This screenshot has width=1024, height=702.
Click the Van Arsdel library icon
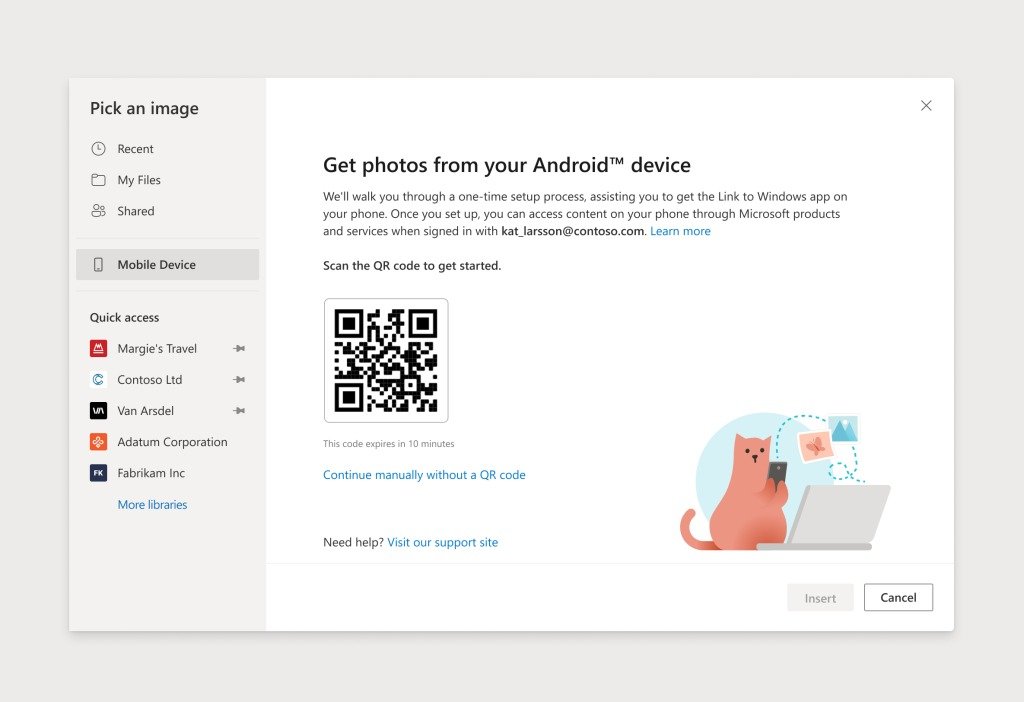coord(98,411)
